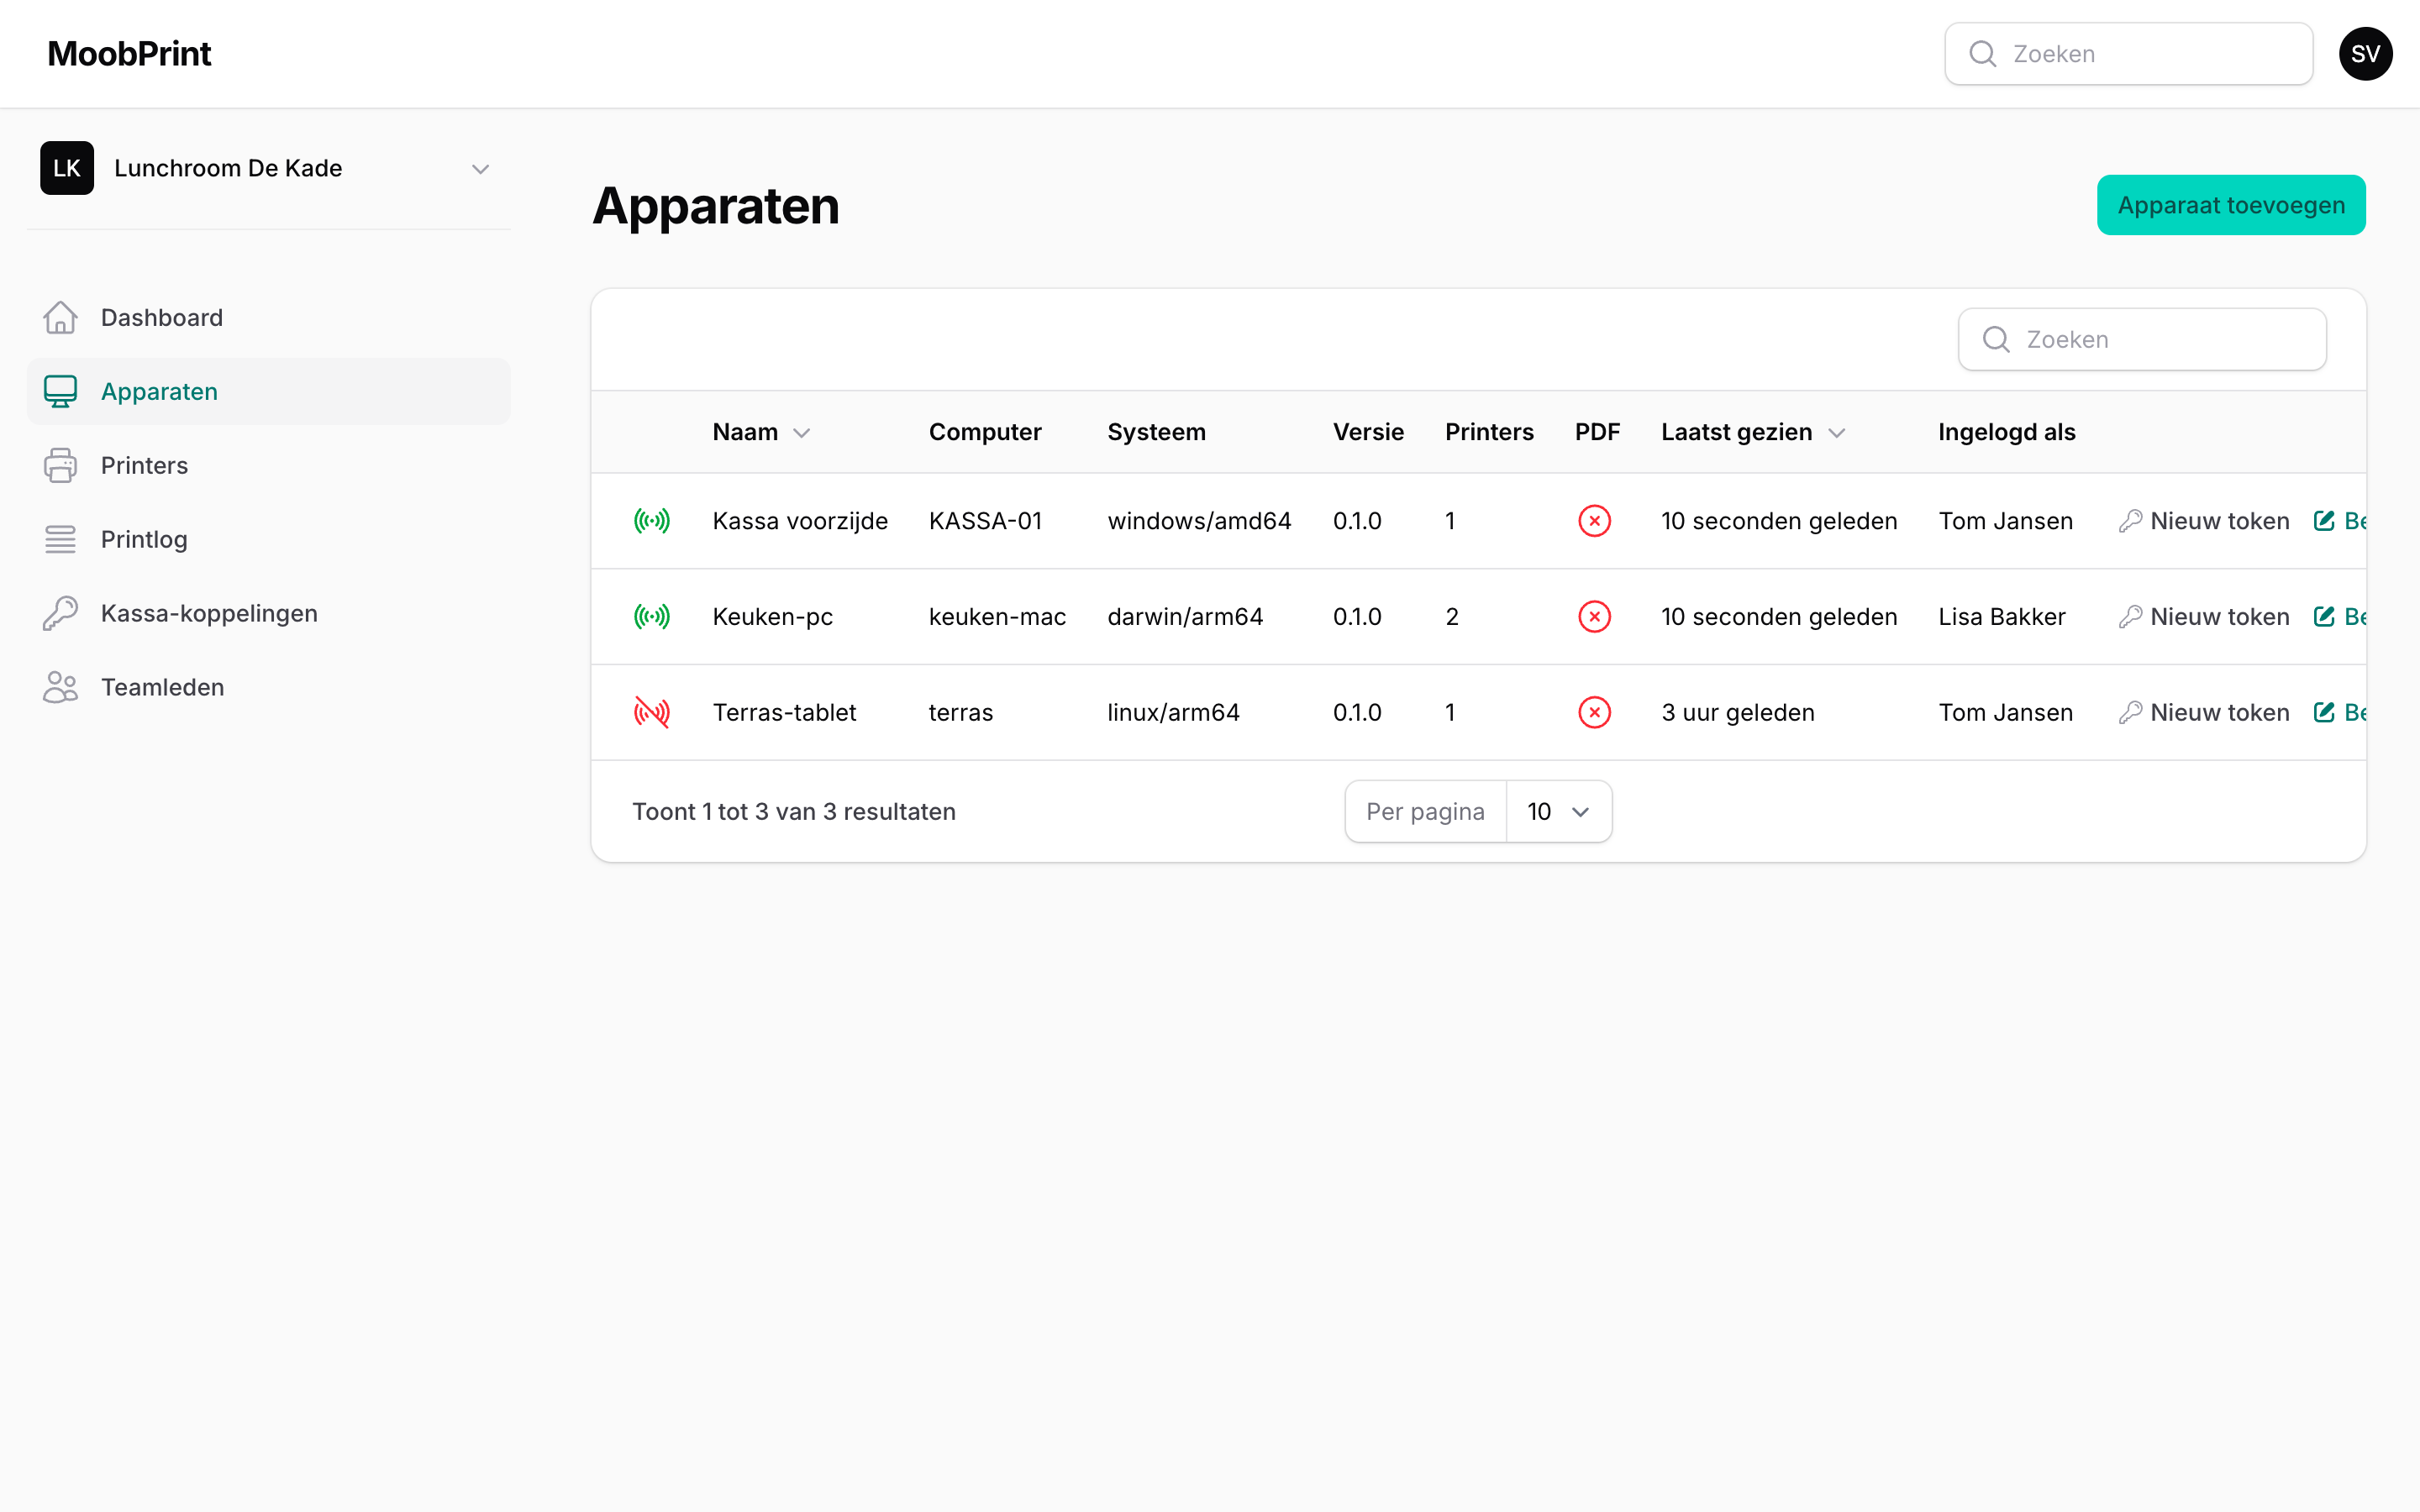Focus the table Zoeken search field

[2142, 339]
